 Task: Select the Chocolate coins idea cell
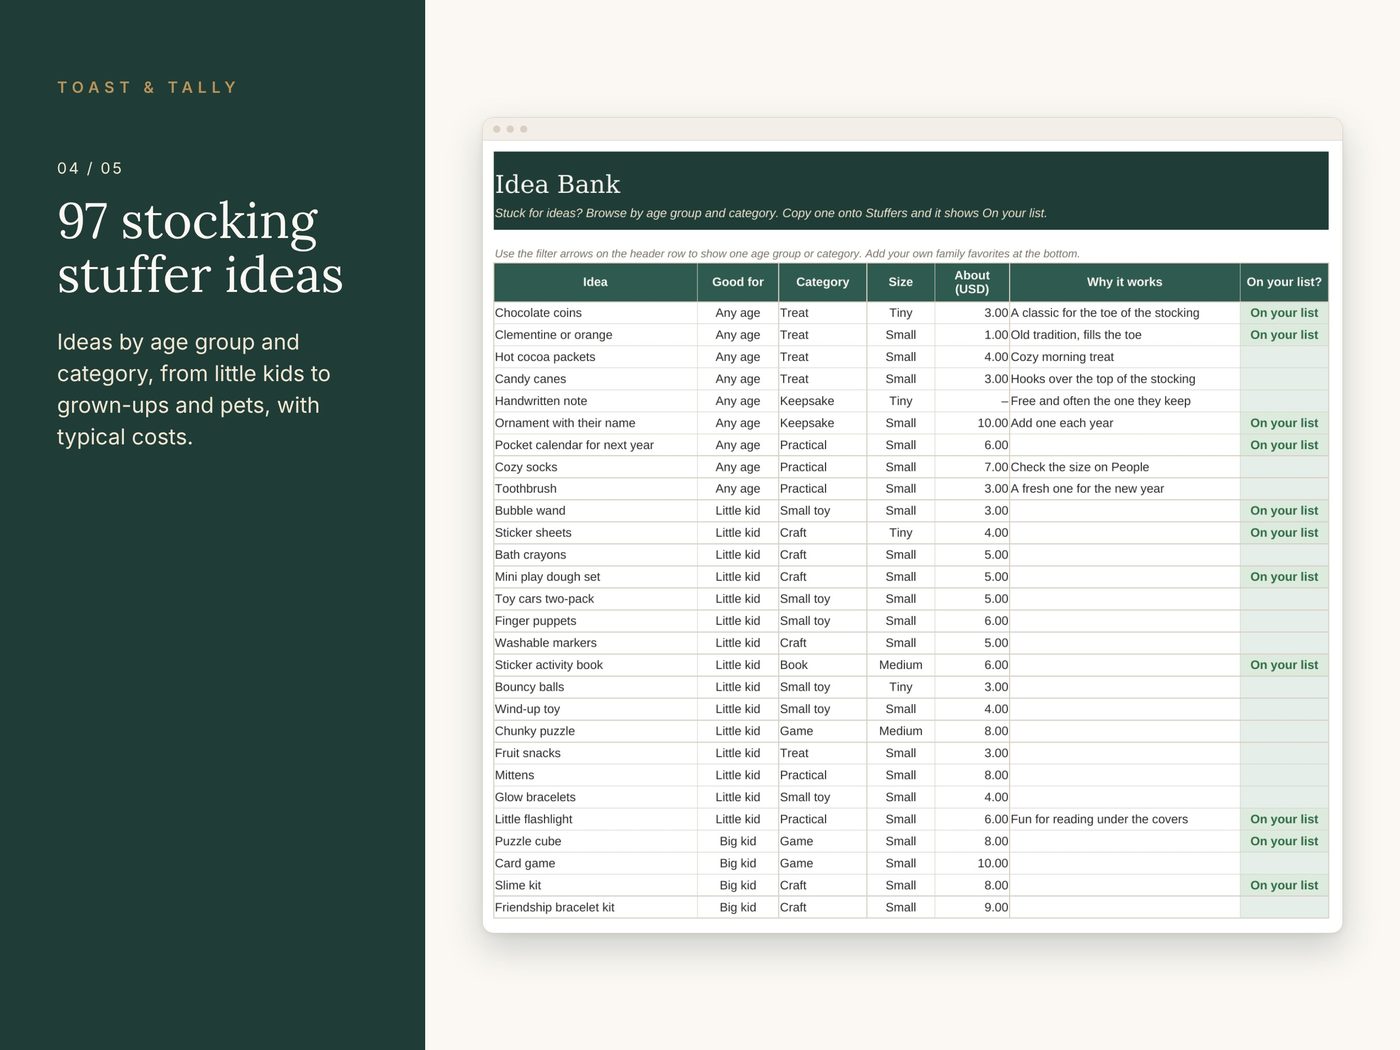coord(595,313)
